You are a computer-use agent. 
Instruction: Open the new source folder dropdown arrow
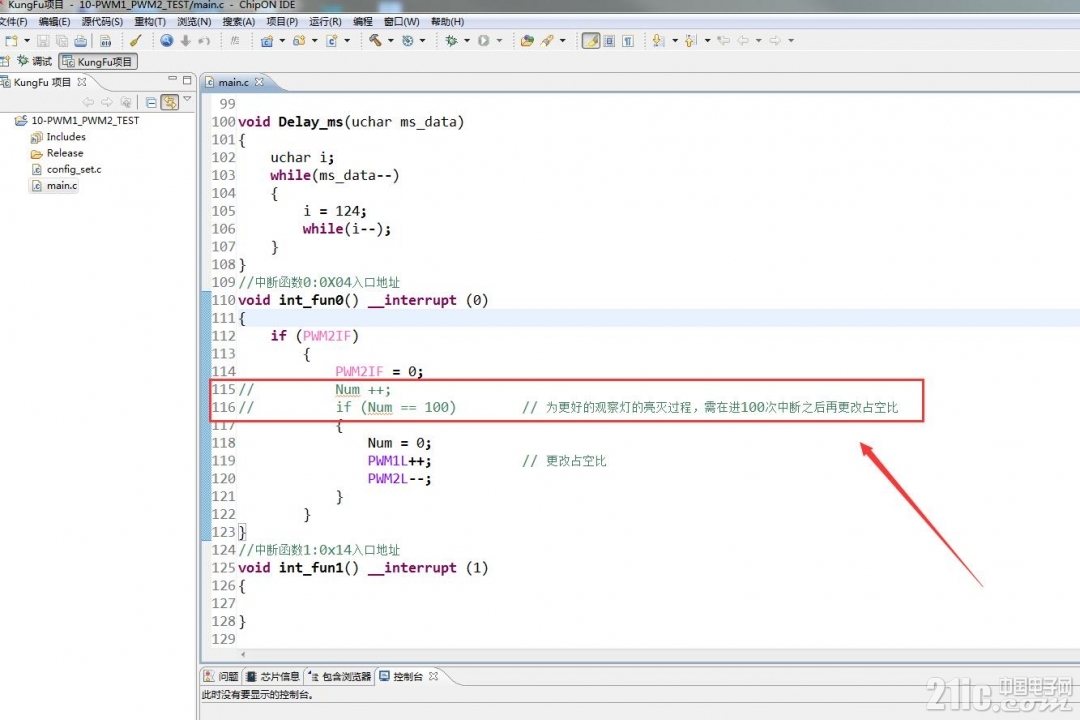[x=315, y=41]
